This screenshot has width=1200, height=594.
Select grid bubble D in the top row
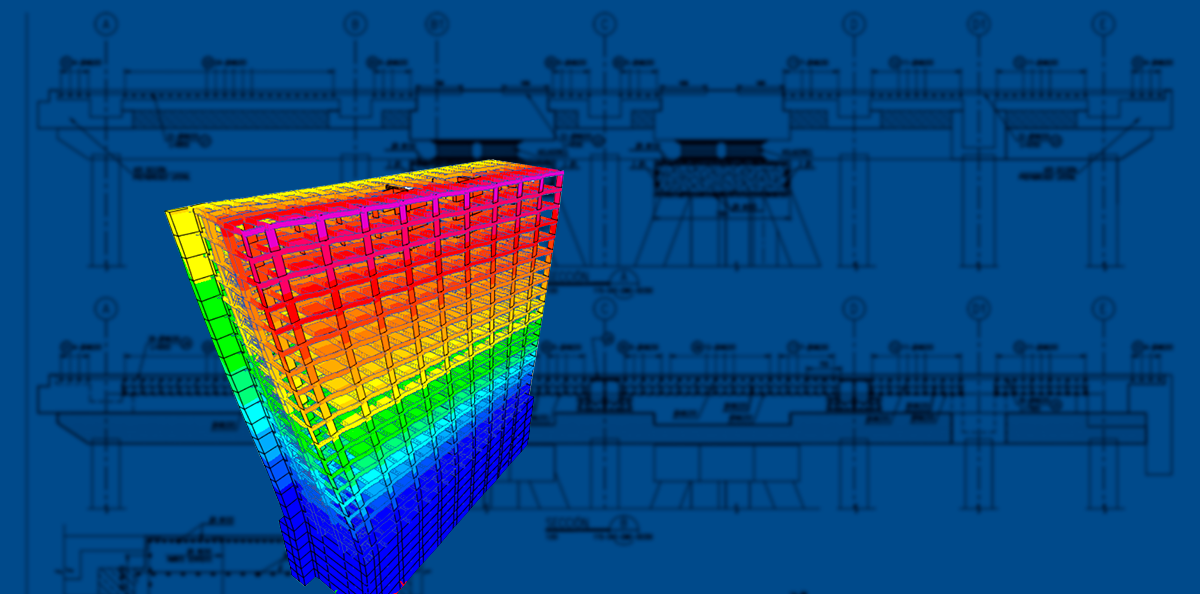pos(854,23)
